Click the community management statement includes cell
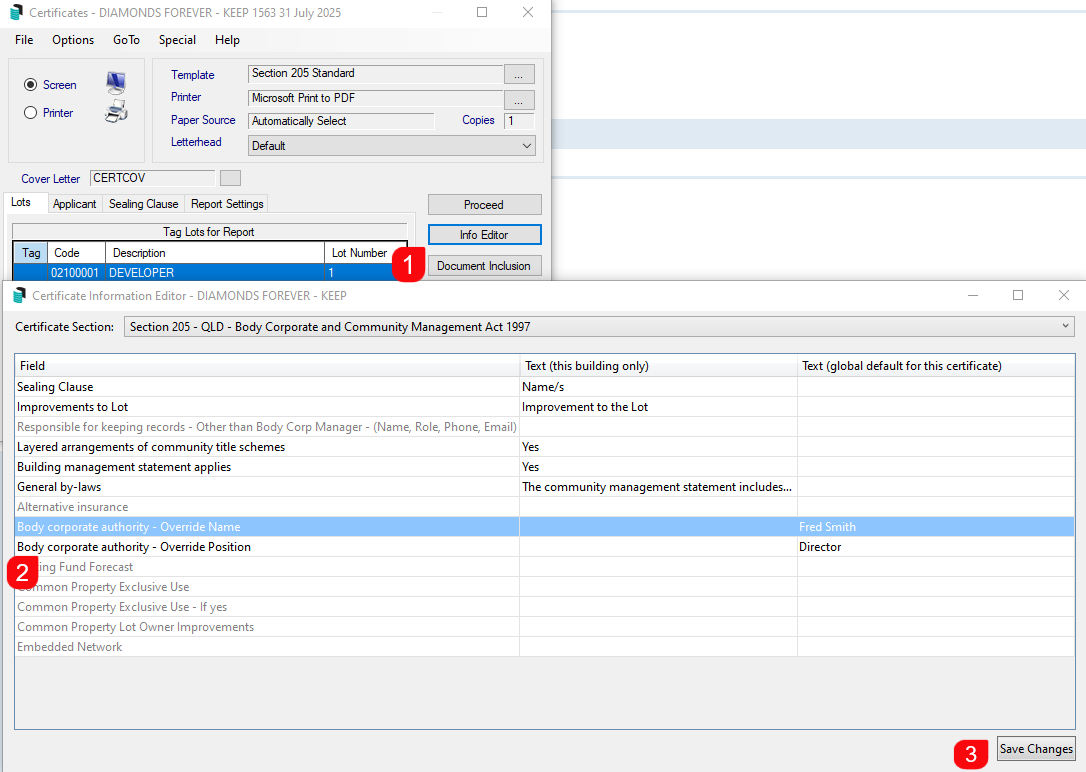The image size is (1086, 772). 658,487
